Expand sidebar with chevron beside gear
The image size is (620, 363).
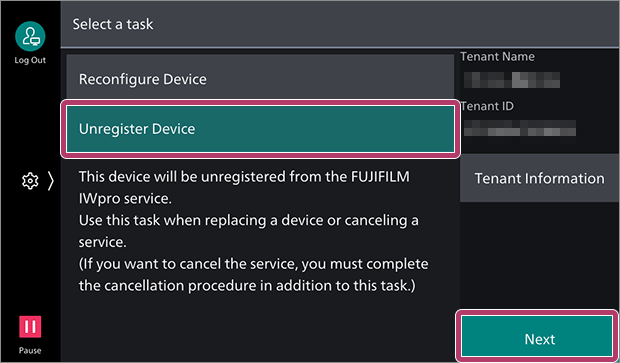50,181
